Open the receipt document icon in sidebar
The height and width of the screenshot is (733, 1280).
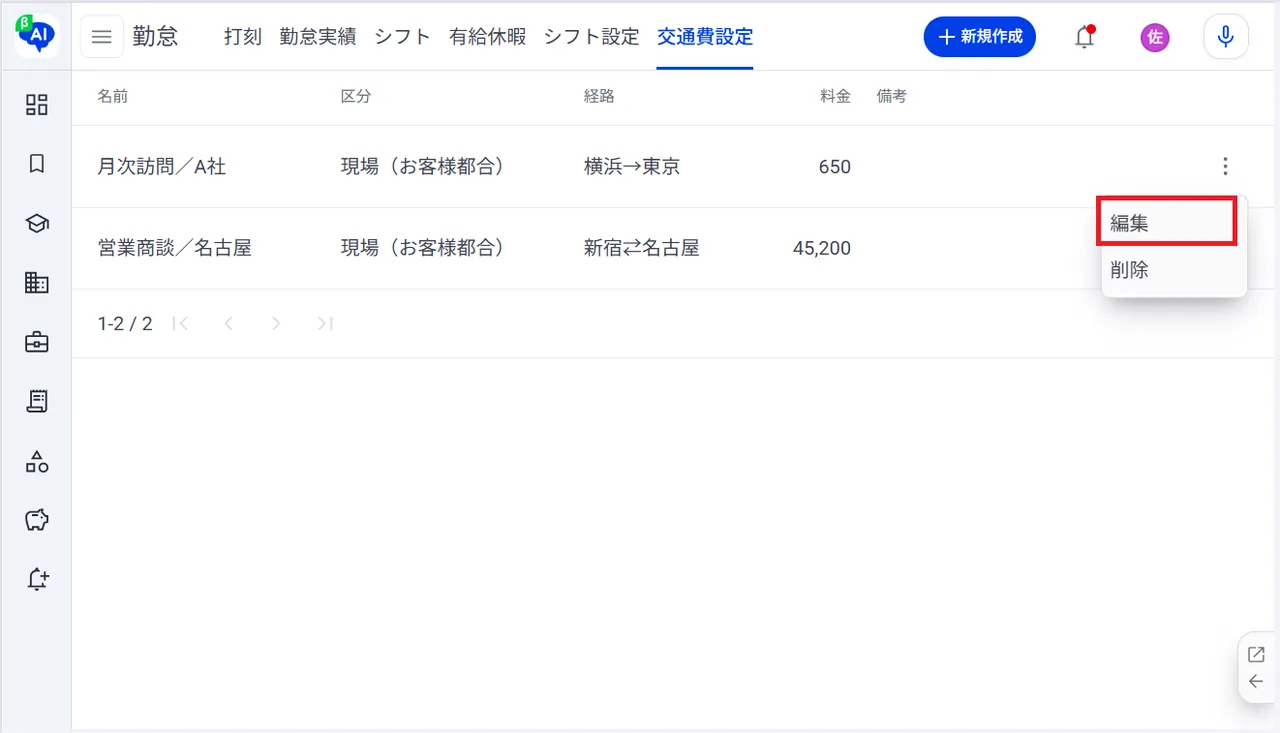(37, 401)
